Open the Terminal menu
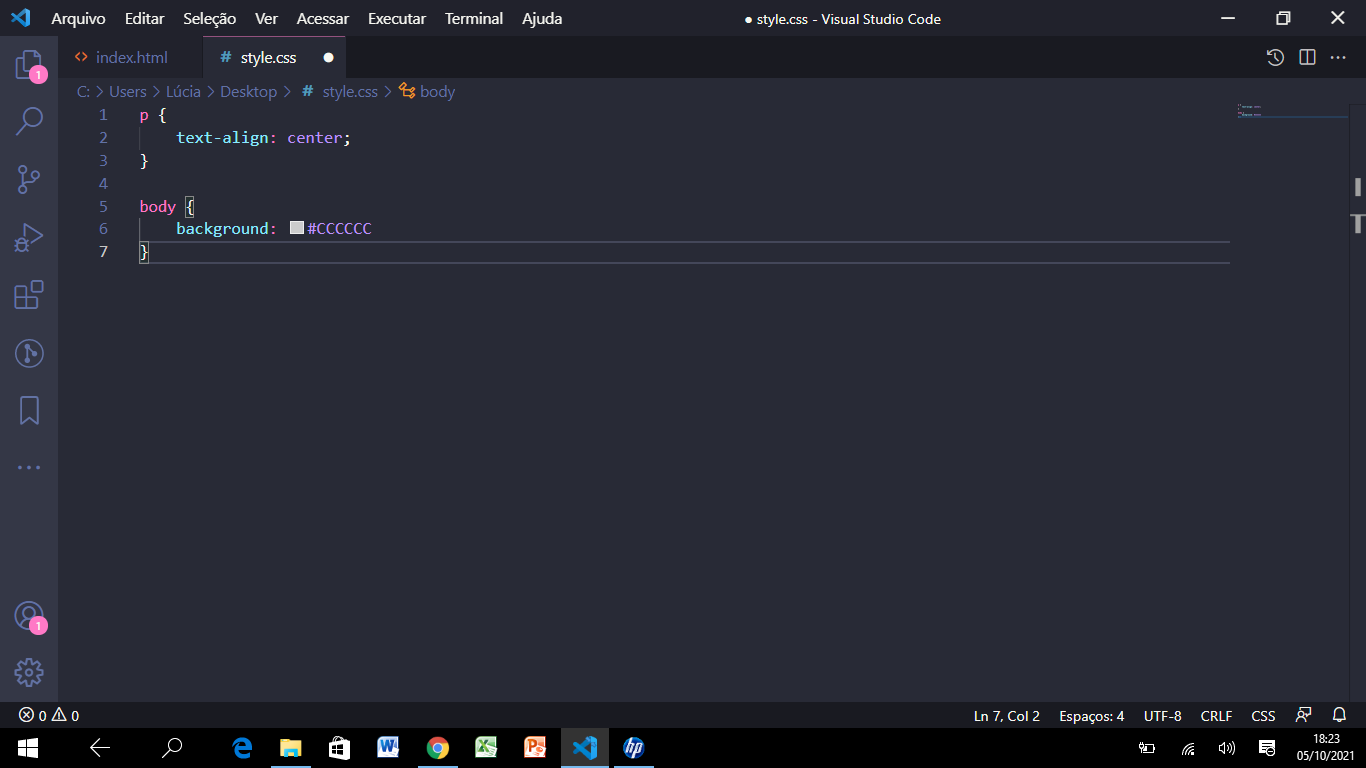 (474, 18)
